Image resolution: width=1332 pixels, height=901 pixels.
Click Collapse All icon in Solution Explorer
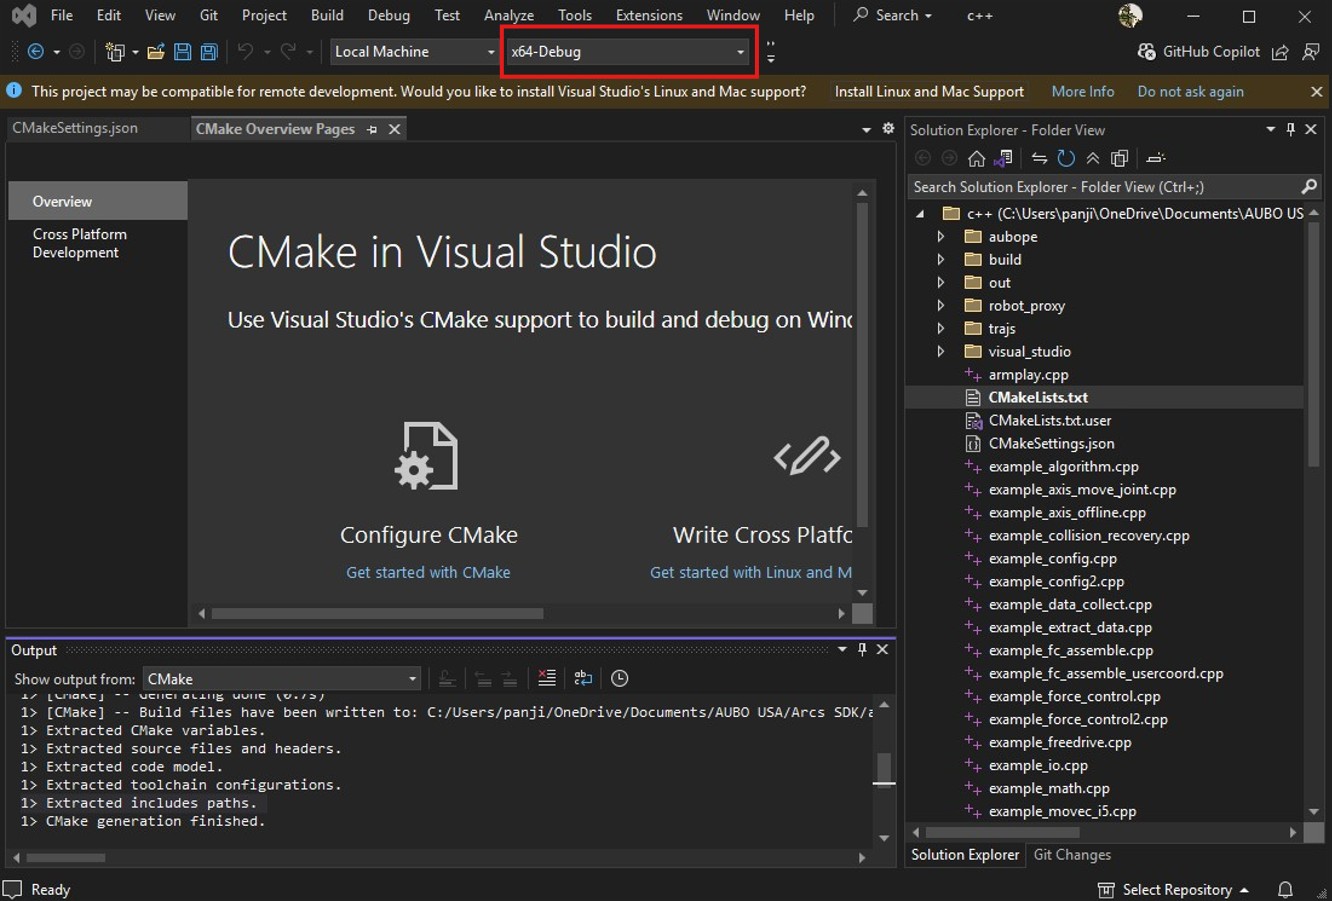pyautogui.click(x=1093, y=158)
